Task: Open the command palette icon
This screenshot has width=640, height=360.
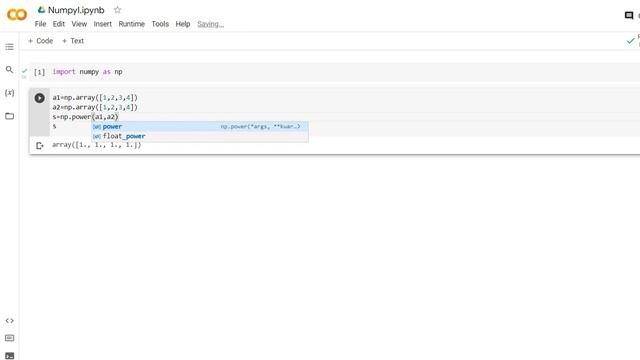Action: [x=9, y=338]
